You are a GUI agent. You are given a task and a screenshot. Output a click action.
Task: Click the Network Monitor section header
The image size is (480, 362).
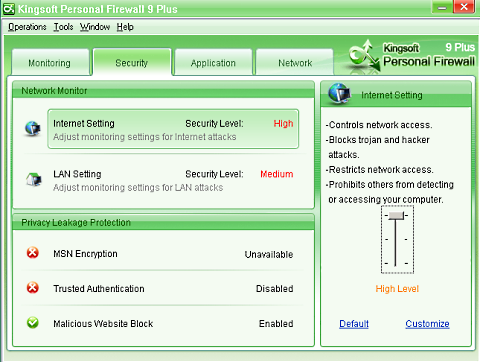163,90
